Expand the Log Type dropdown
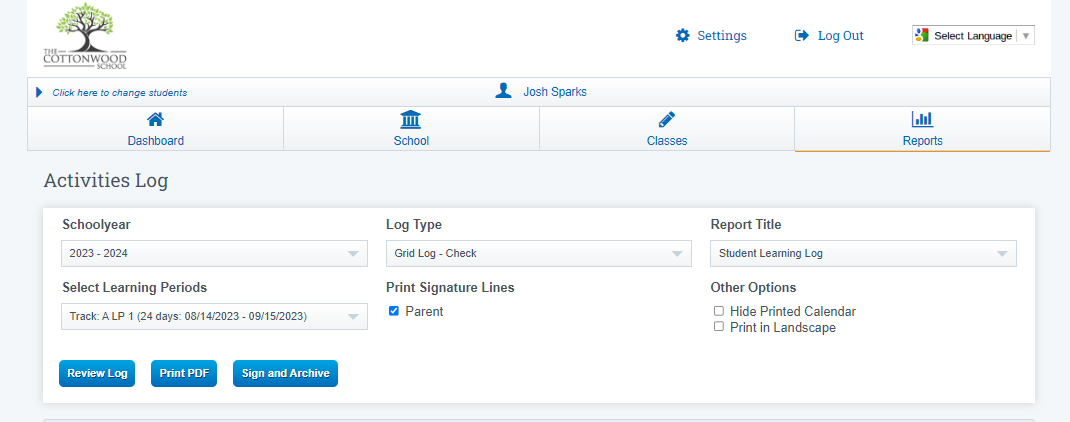Image resolution: width=1070 pixels, height=422 pixels. [x=538, y=254]
